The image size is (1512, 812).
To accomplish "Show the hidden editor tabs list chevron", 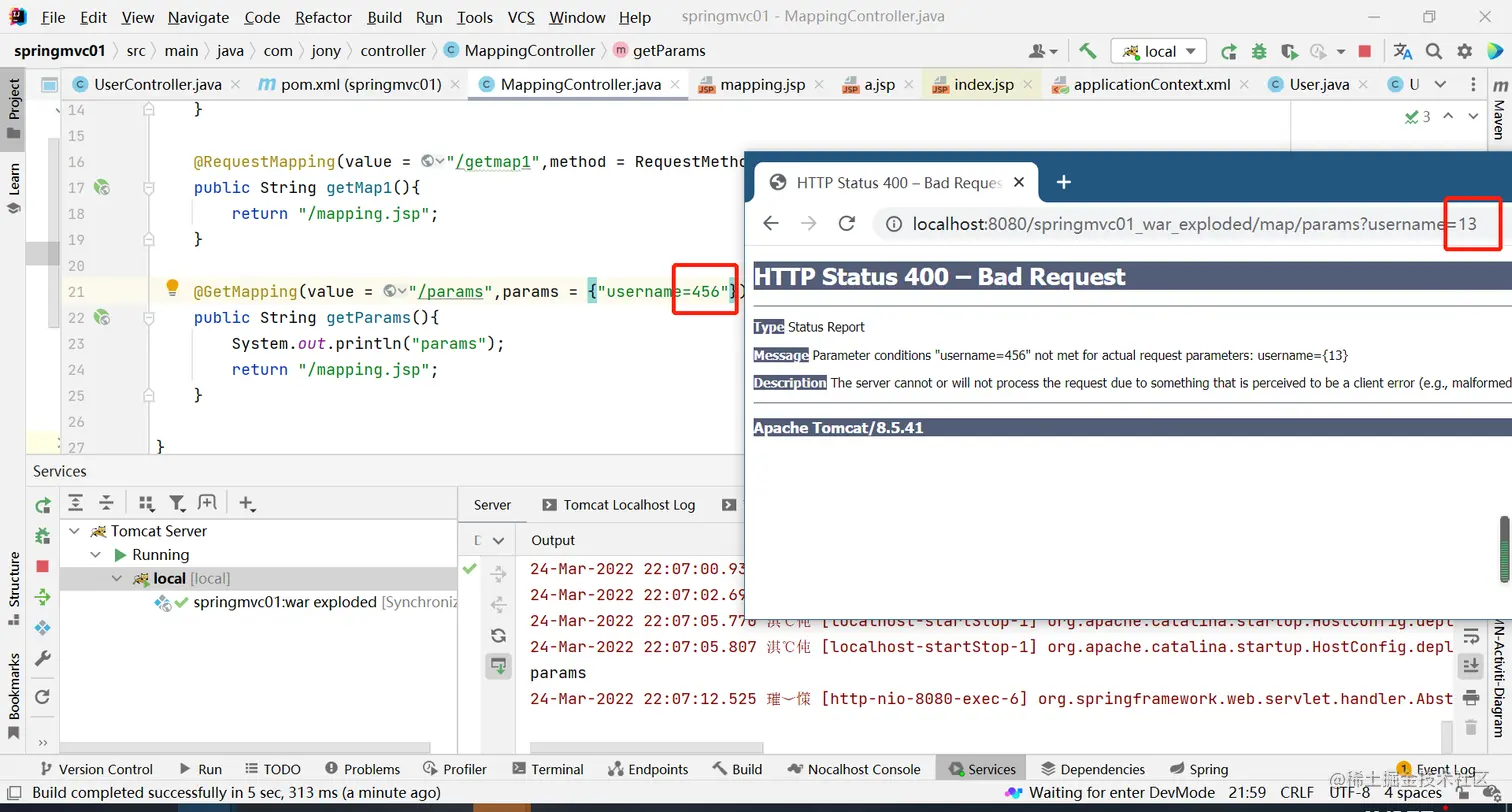I will coord(1440,84).
